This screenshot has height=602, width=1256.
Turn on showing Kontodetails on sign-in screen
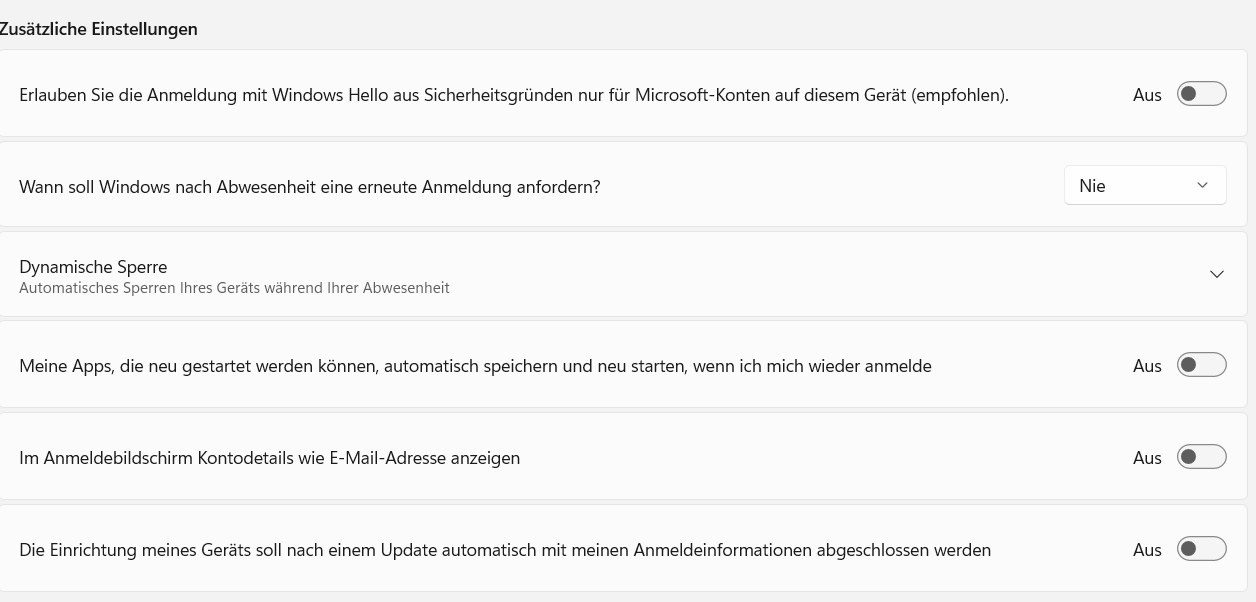tap(1201, 457)
